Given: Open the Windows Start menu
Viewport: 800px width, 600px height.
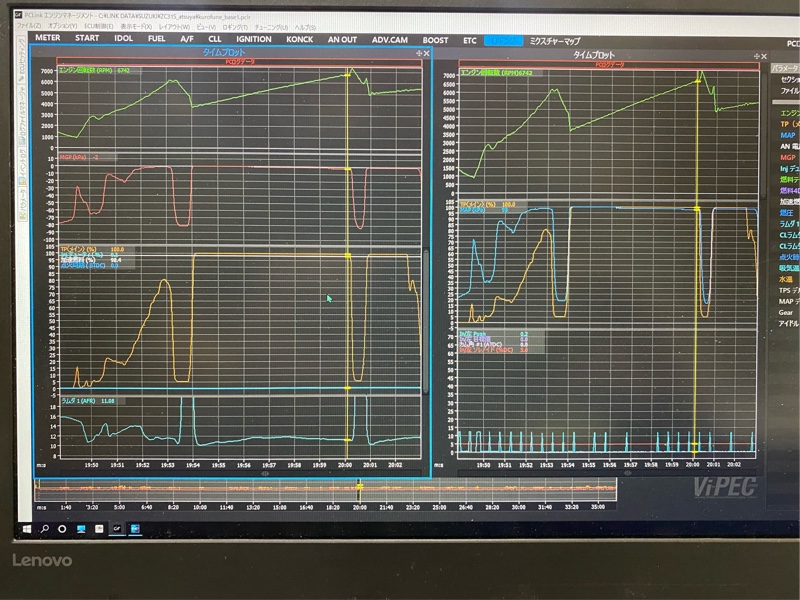Looking at the screenshot, I should click(27, 529).
